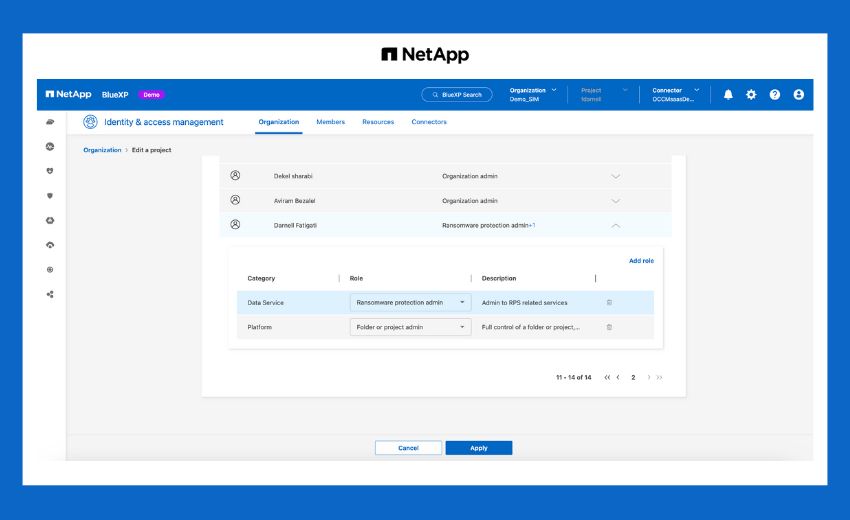Click the 'Platform' category cell
Image resolution: width=850 pixels, height=520 pixels.
click(x=260, y=327)
